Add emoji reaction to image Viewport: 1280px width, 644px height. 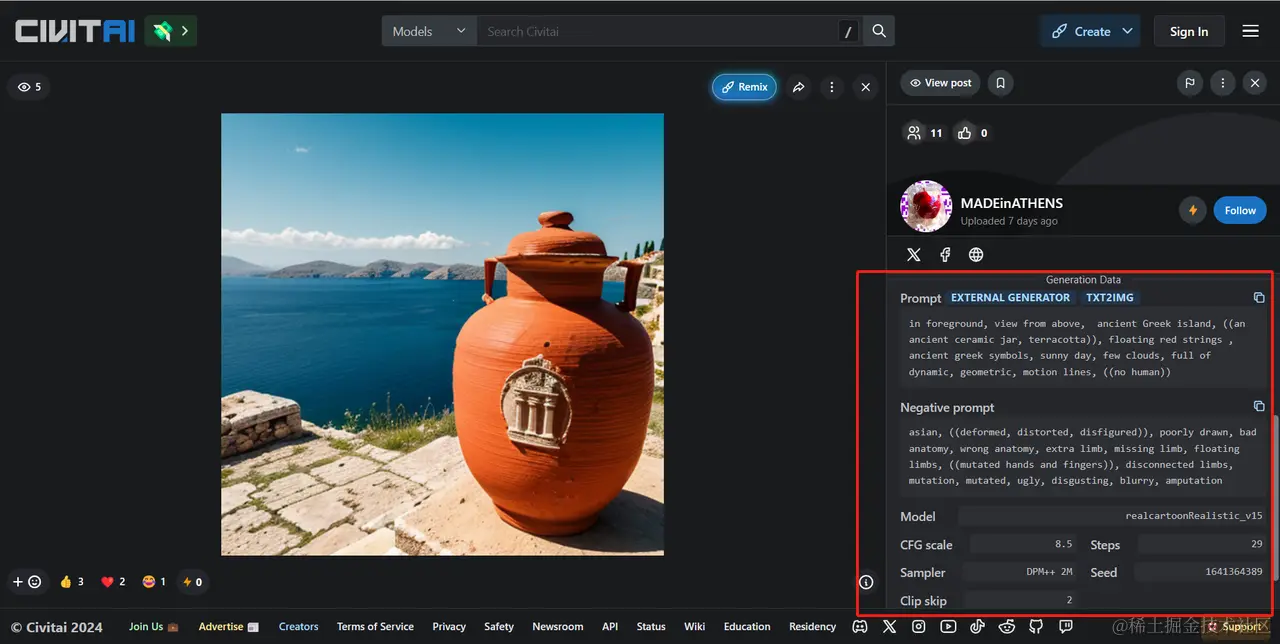[27, 582]
